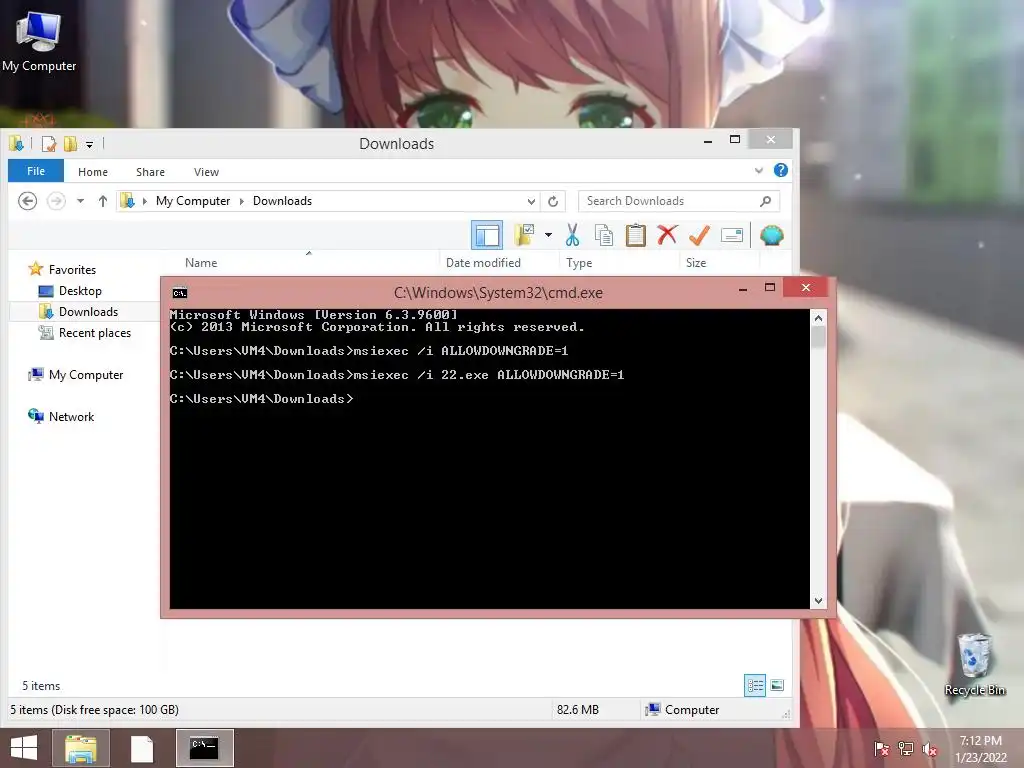Open the folder options dropdown arrow
The height and width of the screenshot is (768, 1024).
(x=548, y=235)
